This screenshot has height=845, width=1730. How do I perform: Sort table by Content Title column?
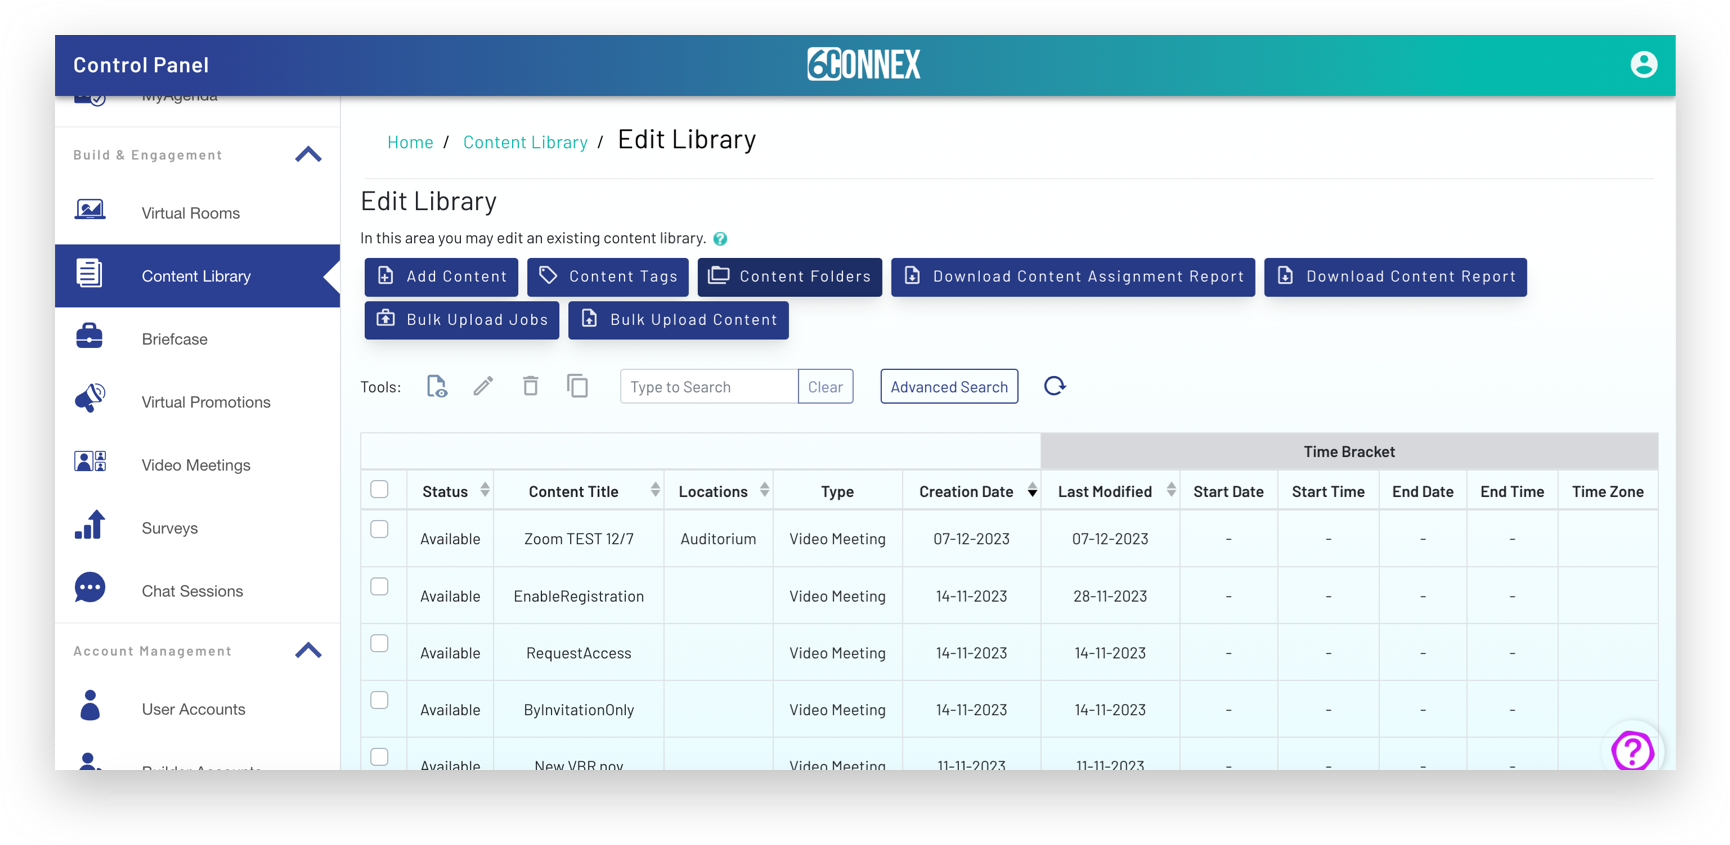coord(655,490)
